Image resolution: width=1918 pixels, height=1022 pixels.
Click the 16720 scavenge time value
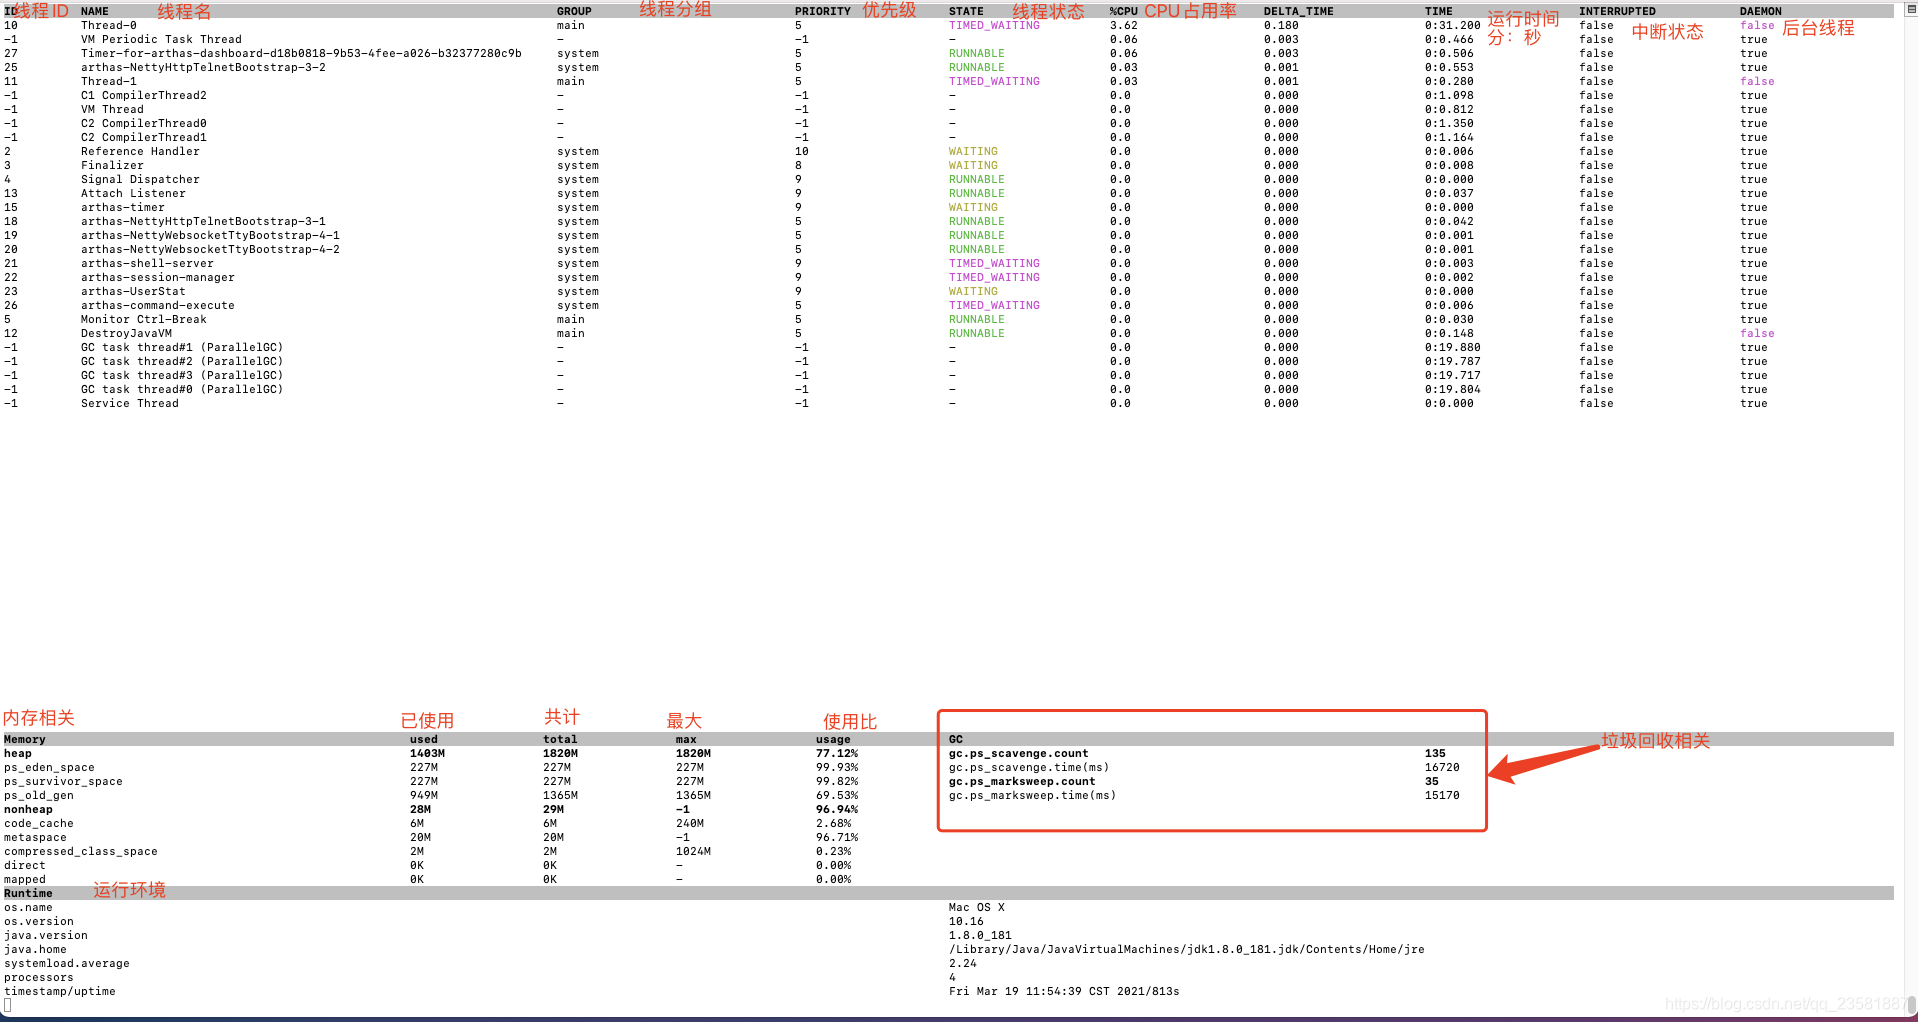click(1442, 768)
